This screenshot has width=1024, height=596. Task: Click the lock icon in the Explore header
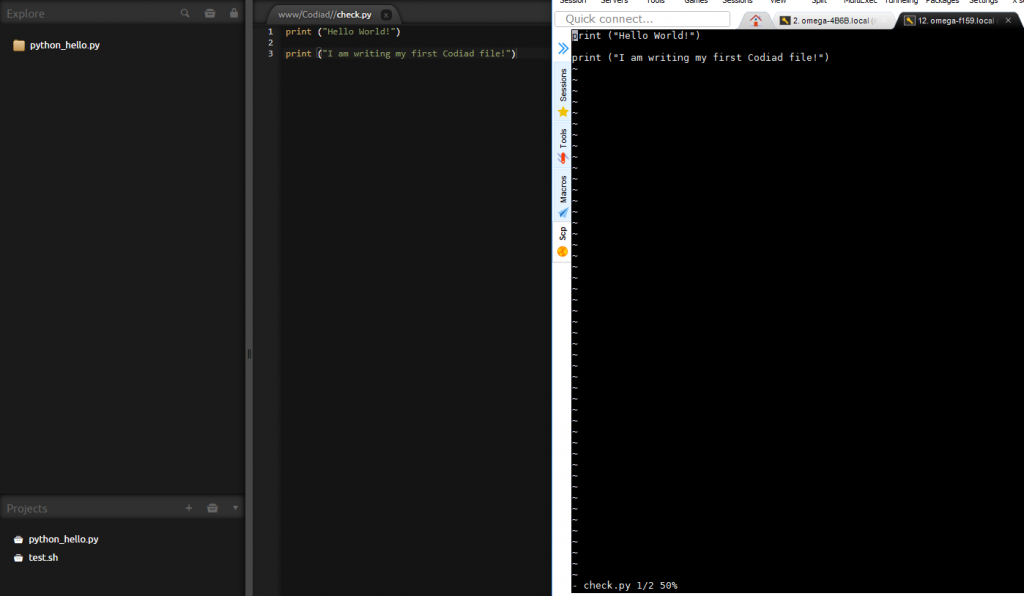tap(233, 13)
